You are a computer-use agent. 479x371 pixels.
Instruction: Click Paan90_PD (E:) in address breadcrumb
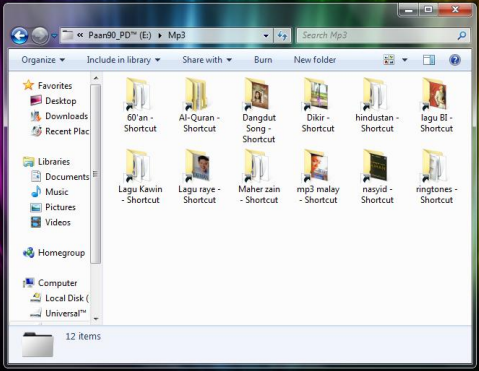pos(120,35)
